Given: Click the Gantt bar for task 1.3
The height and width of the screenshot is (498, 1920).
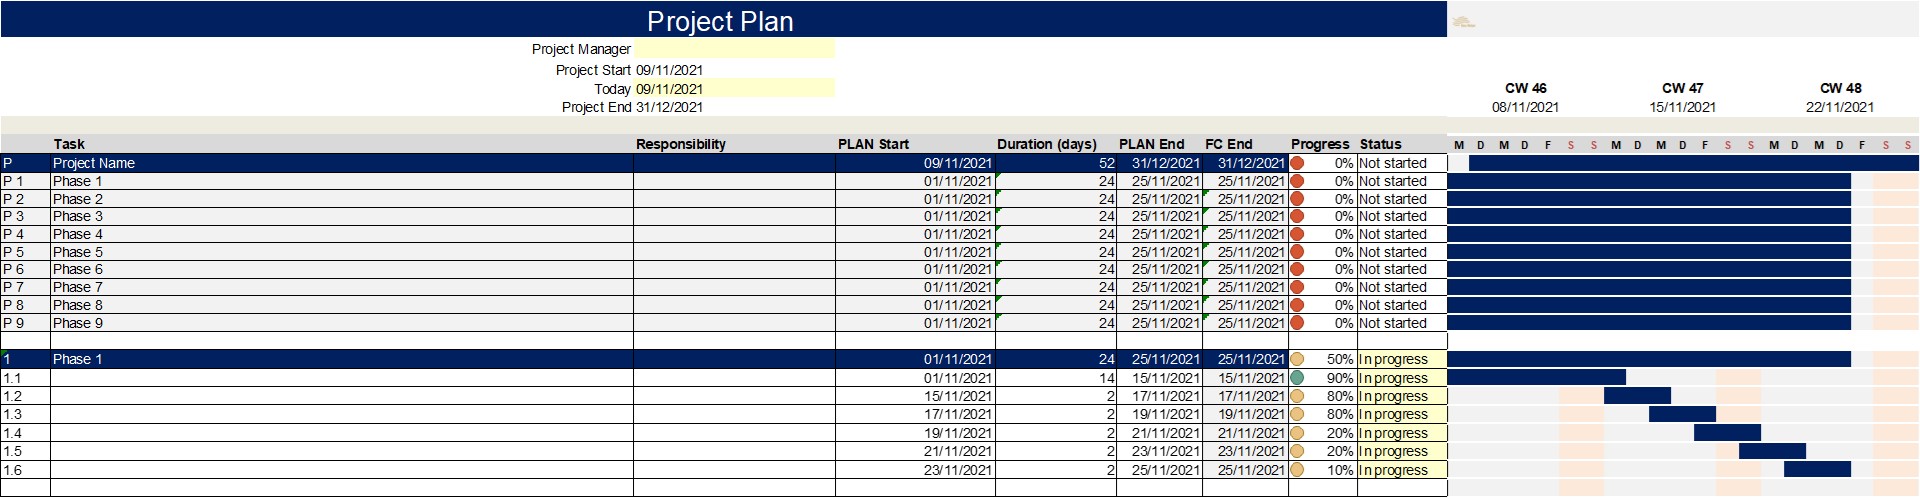Looking at the screenshot, I should click(x=1682, y=414).
